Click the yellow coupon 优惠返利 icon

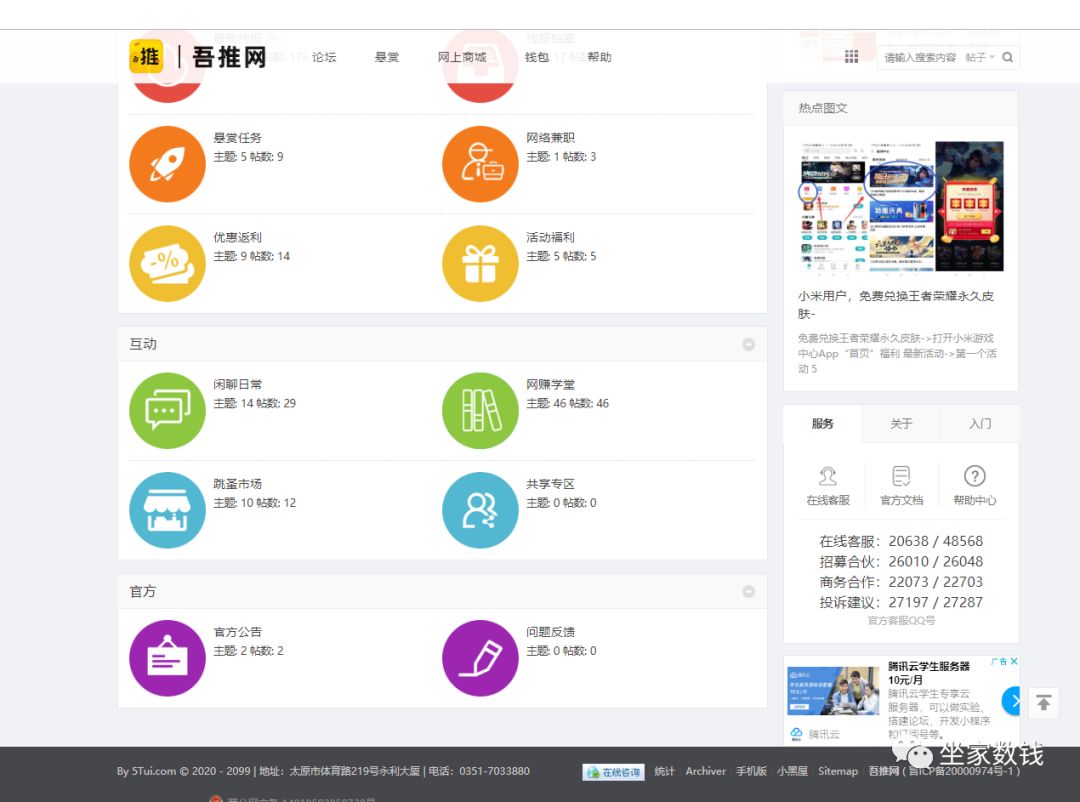tap(167, 264)
